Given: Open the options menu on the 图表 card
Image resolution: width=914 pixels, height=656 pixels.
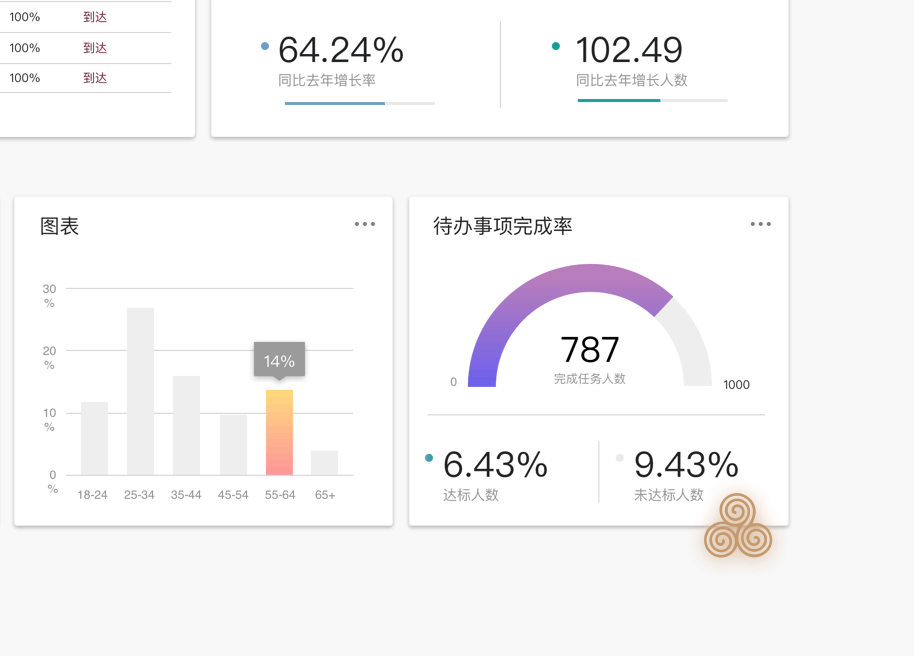Looking at the screenshot, I should point(364,224).
